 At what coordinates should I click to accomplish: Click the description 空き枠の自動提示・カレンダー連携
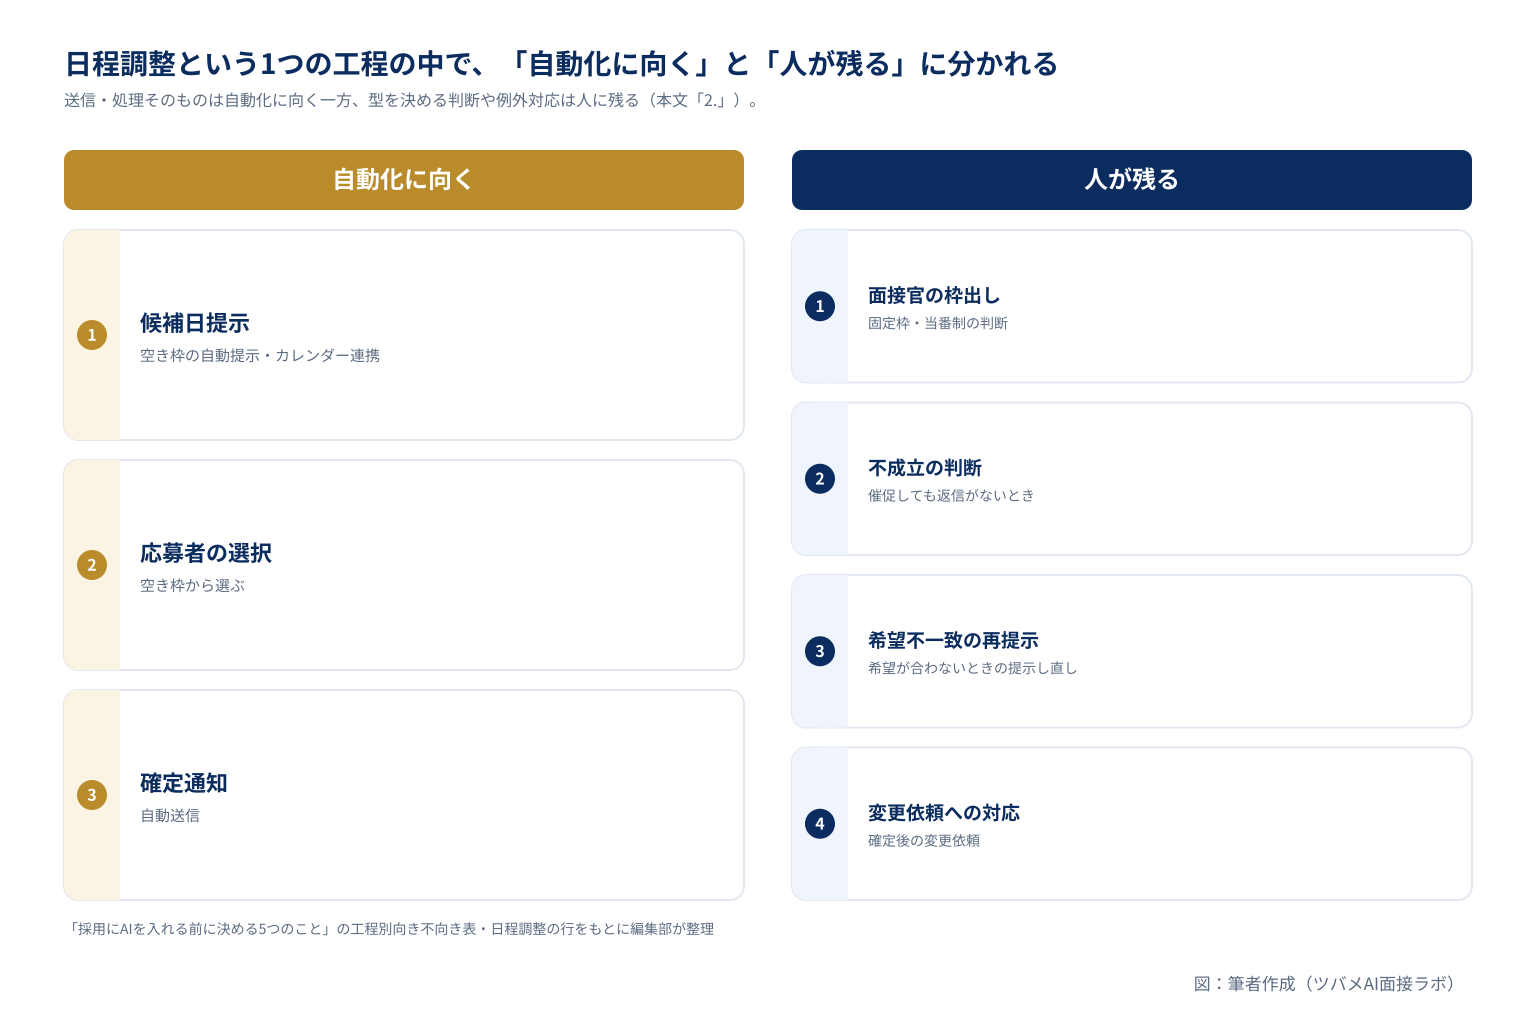coord(260,355)
